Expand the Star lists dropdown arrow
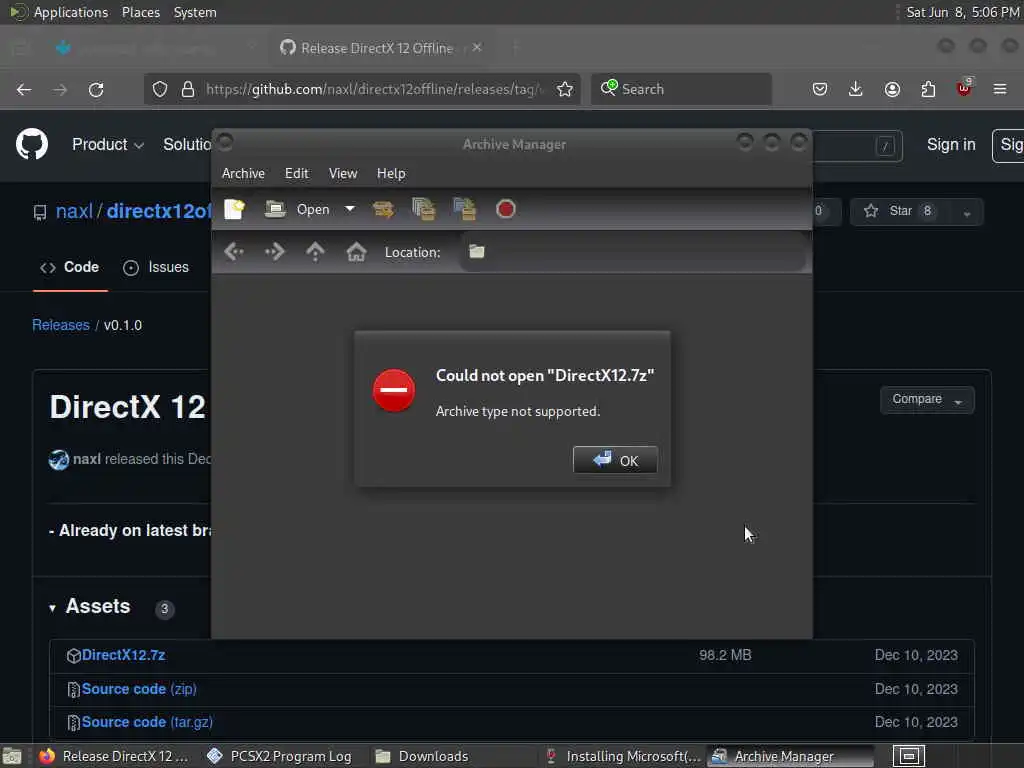Image resolution: width=1024 pixels, height=768 pixels. pyautogui.click(x=967, y=213)
